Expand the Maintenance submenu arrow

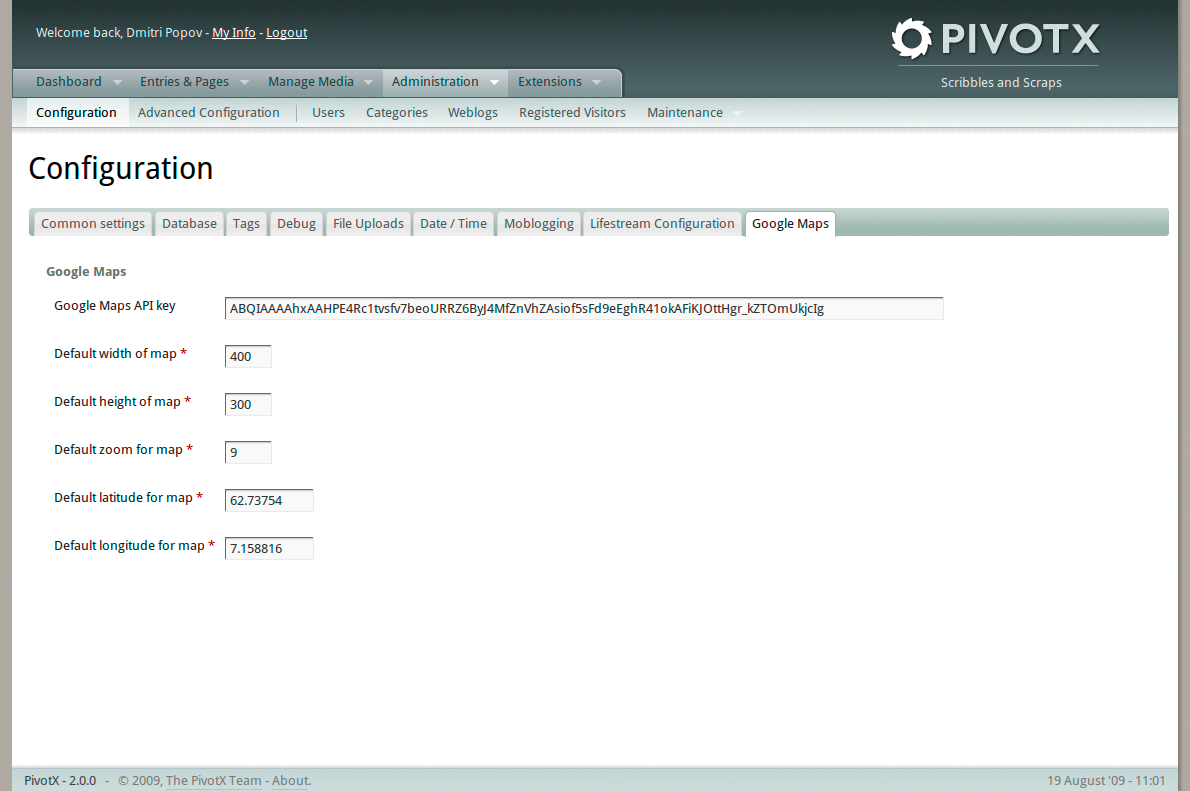tap(737, 113)
